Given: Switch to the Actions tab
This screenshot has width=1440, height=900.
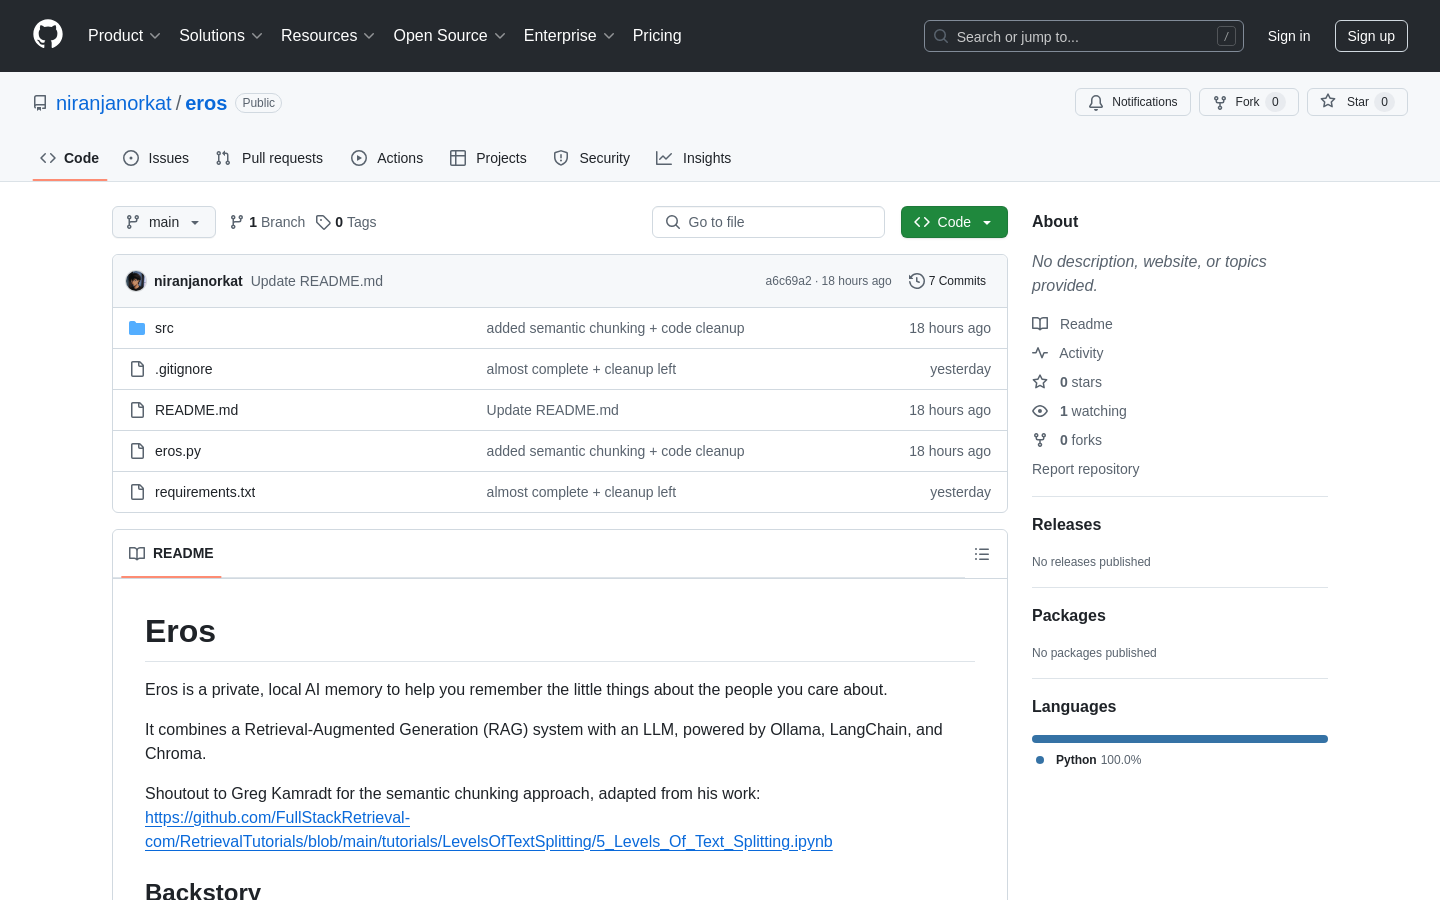Looking at the screenshot, I should (387, 158).
